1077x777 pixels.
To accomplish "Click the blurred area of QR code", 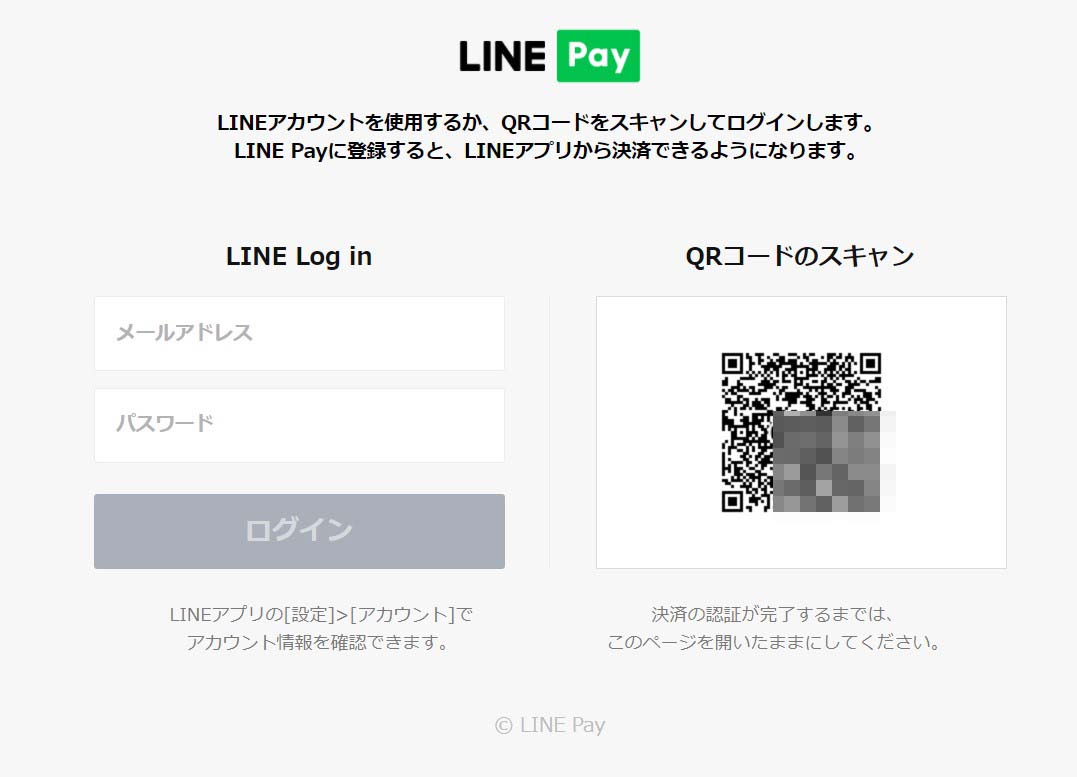I will tap(834, 462).
